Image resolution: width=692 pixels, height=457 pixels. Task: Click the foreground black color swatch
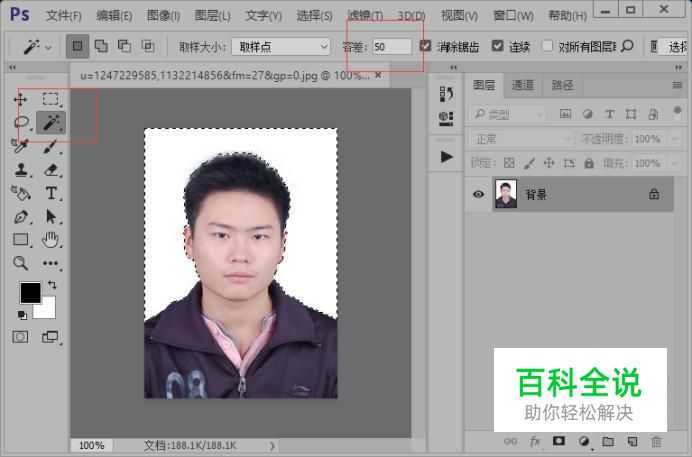click(x=30, y=292)
